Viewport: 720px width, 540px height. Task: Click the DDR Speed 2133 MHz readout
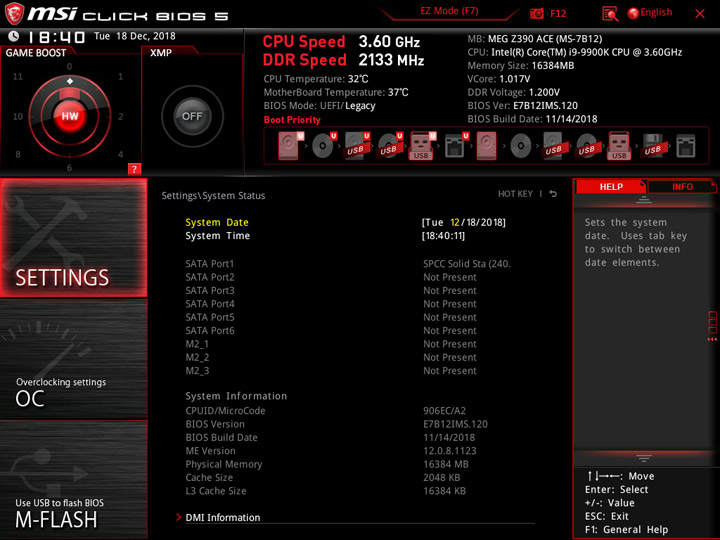tap(343, 60)
